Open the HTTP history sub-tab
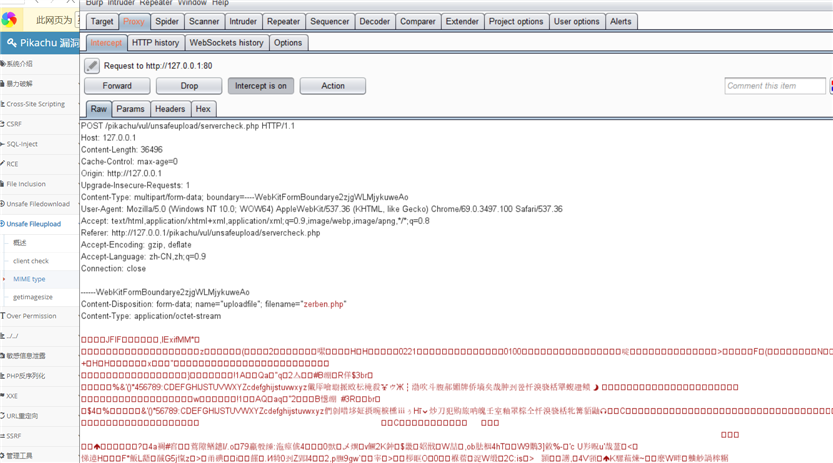833x463 pixels. (156, 42)
